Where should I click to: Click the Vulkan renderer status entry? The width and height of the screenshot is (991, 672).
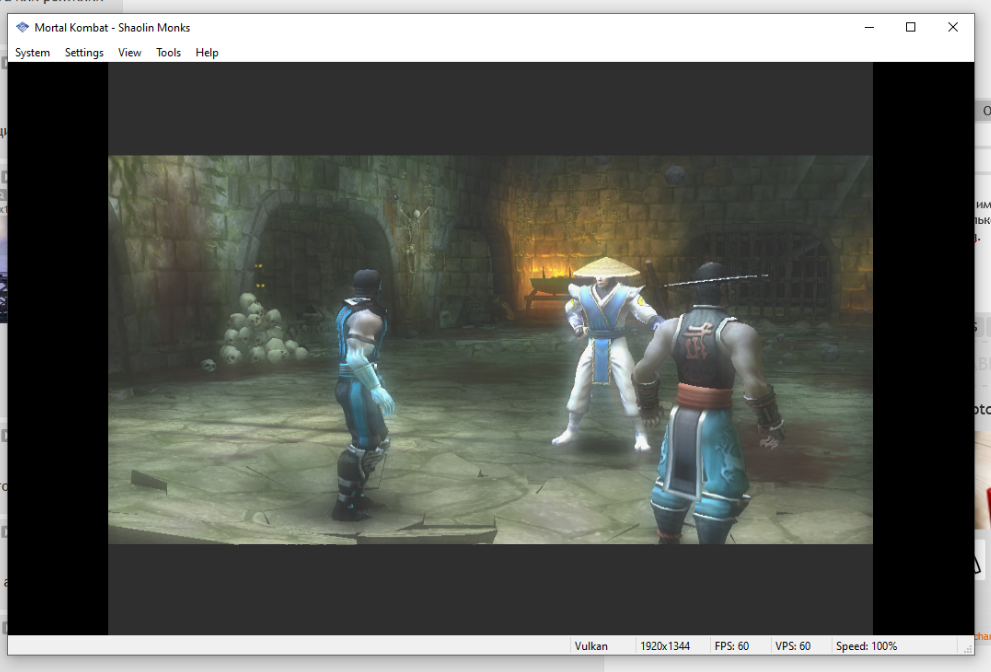[x=591, y=646]
